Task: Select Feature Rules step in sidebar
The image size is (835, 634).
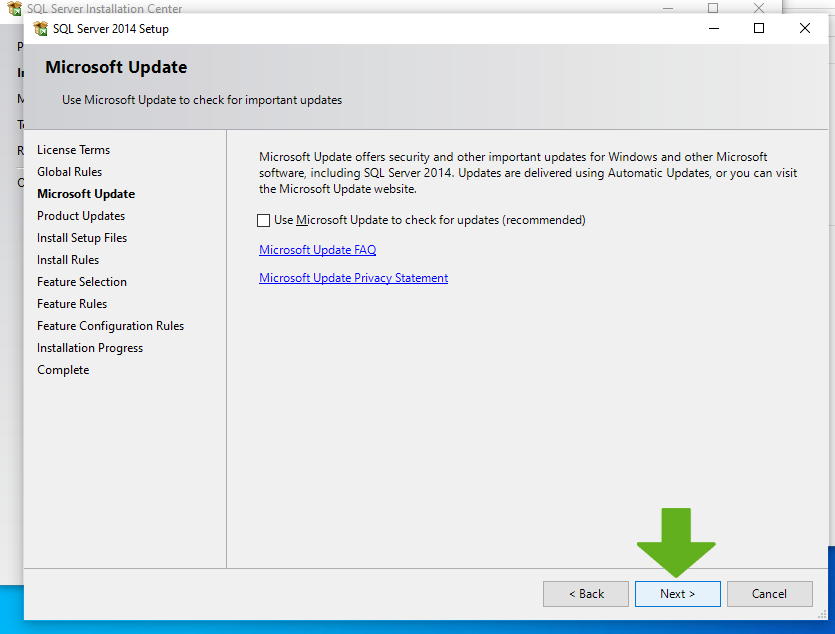Action: 72,304
